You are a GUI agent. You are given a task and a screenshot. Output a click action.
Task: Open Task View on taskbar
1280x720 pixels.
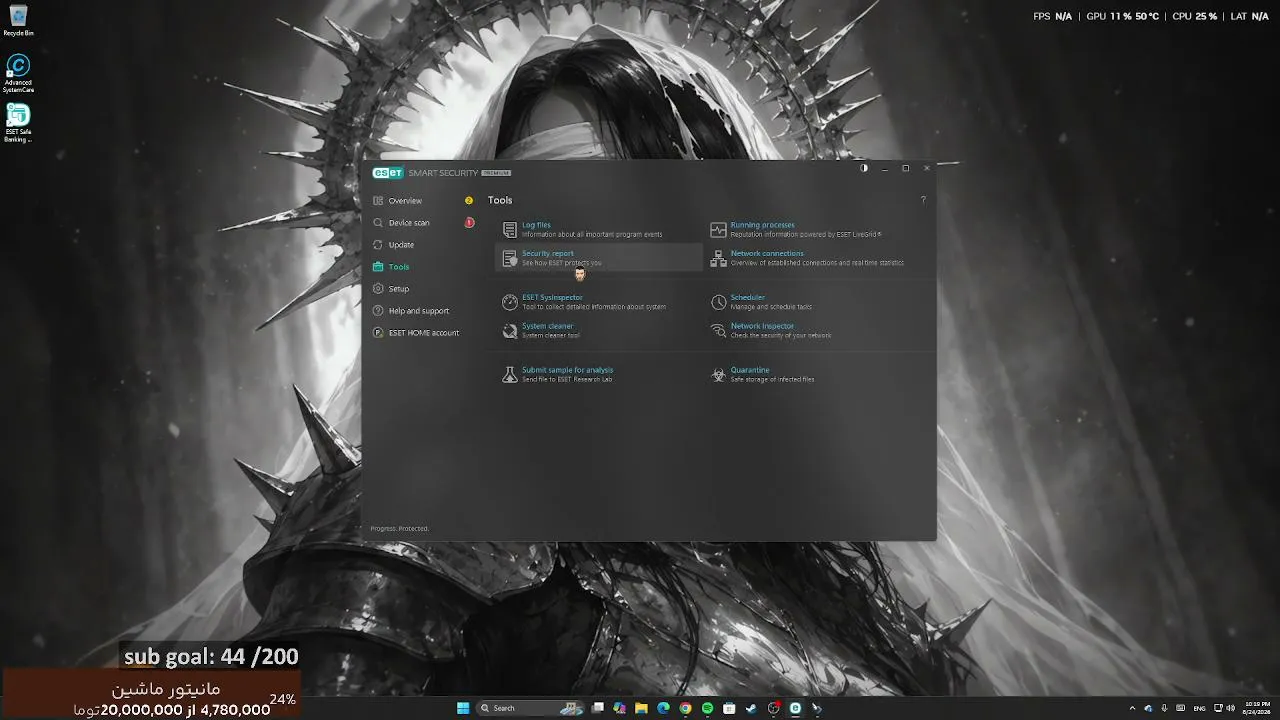click(598, 708)
